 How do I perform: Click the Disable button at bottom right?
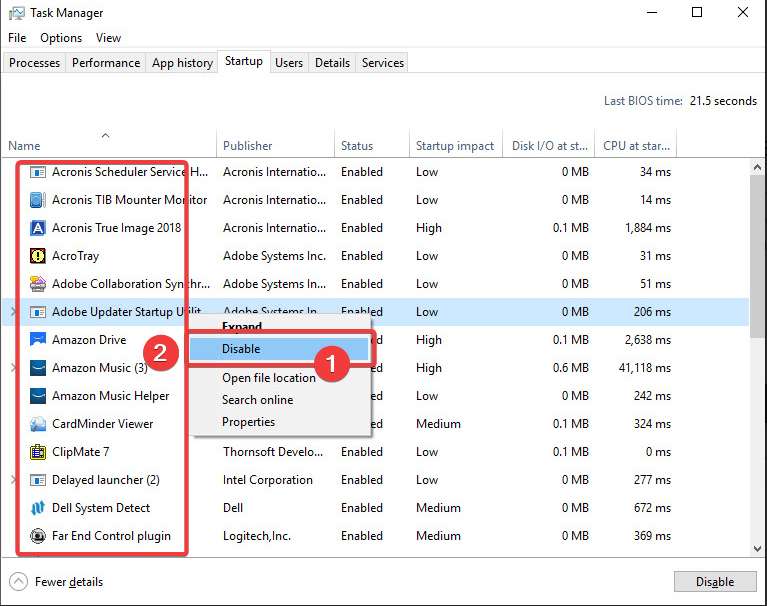coord(715,582)
